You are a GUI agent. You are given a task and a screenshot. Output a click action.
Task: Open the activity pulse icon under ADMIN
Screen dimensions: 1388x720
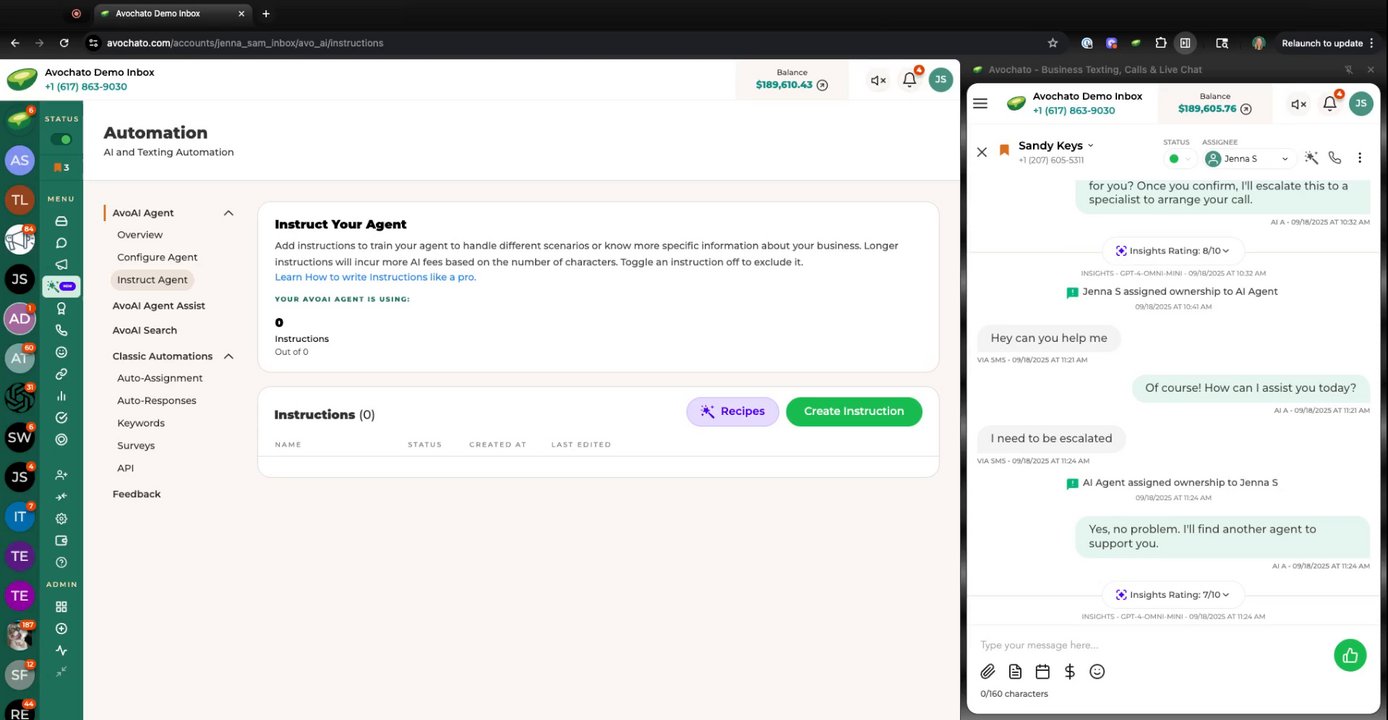(61, 651)
